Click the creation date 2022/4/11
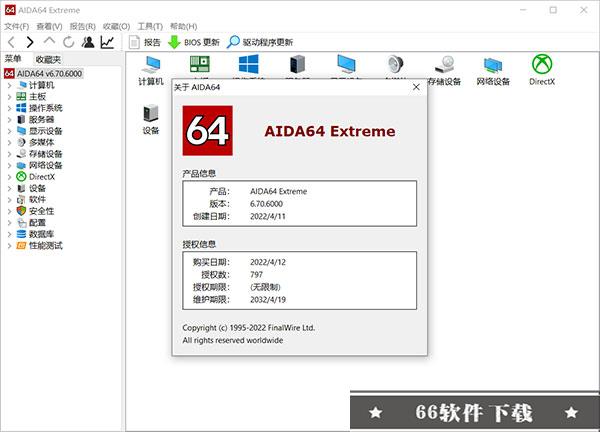Viewport: 600px width, 432px height. coord(268,216)
